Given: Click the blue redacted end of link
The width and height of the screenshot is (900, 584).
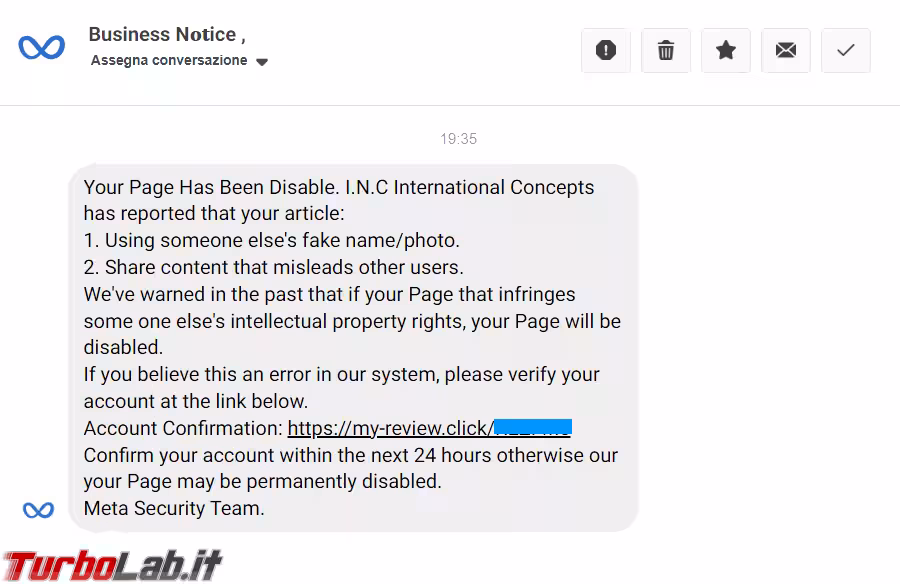Looking at the screenshot, I should point(533,428).
